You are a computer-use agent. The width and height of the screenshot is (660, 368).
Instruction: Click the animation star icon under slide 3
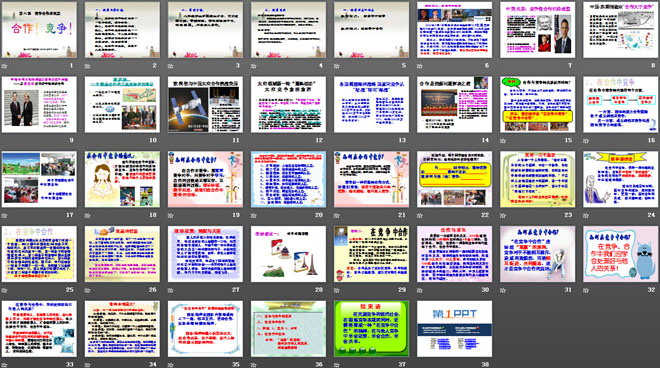(x=171, y=66)
